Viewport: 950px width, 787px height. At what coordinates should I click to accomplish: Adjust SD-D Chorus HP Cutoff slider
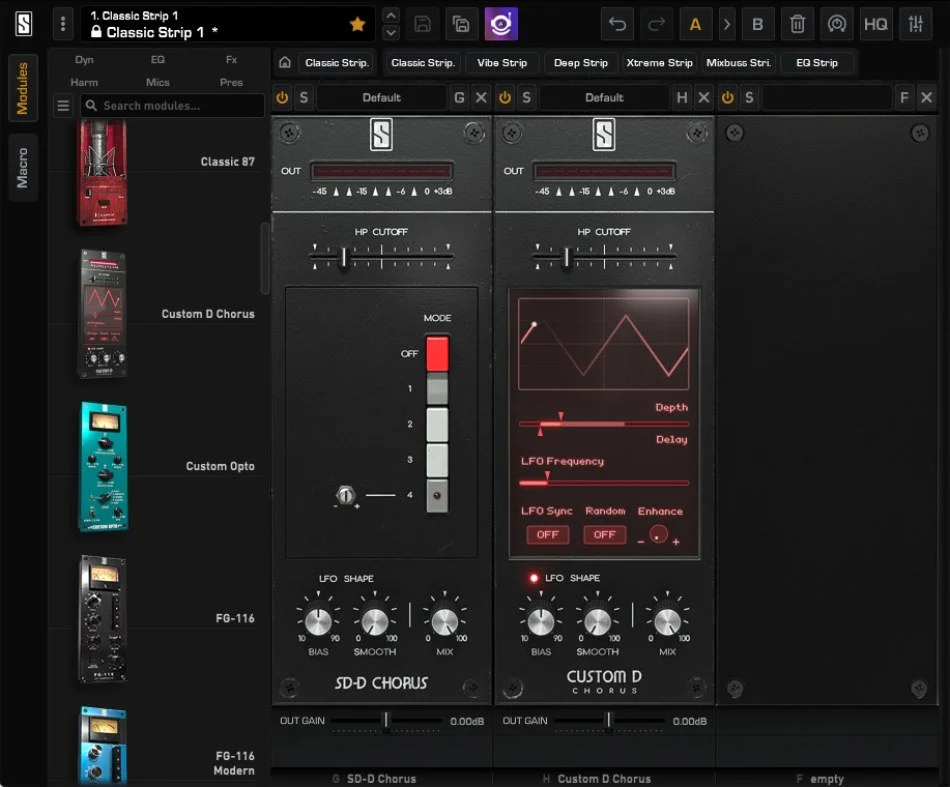344,257
